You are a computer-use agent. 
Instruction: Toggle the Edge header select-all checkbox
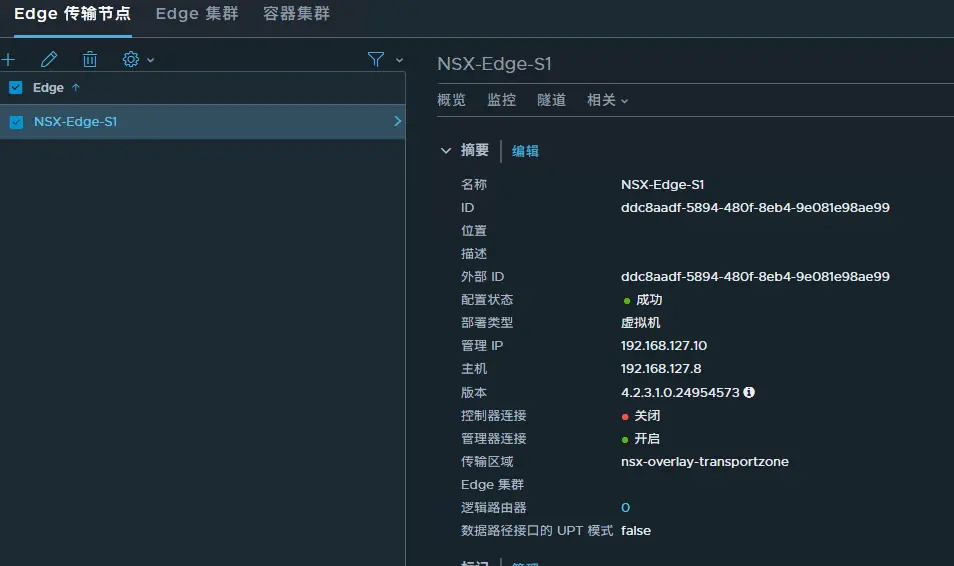pos(16,88)
